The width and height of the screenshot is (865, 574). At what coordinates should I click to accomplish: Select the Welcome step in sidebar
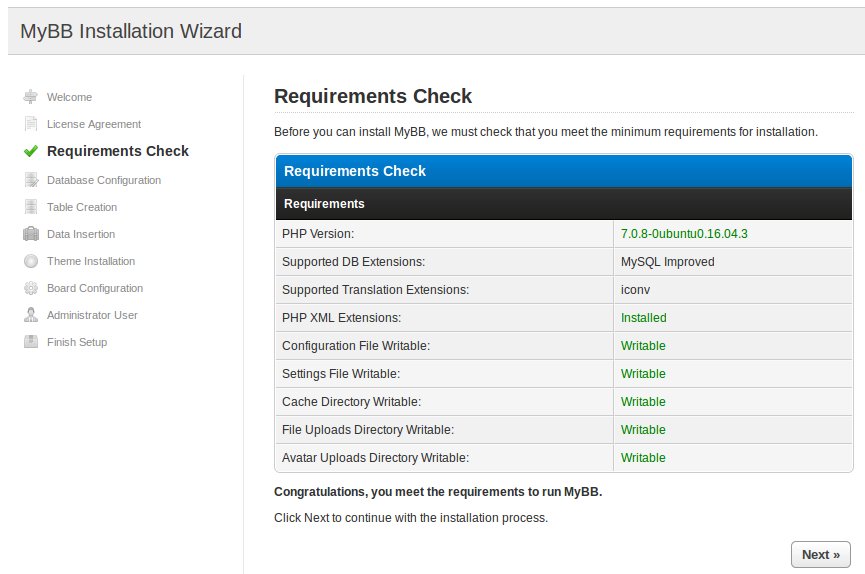(70, 97)
